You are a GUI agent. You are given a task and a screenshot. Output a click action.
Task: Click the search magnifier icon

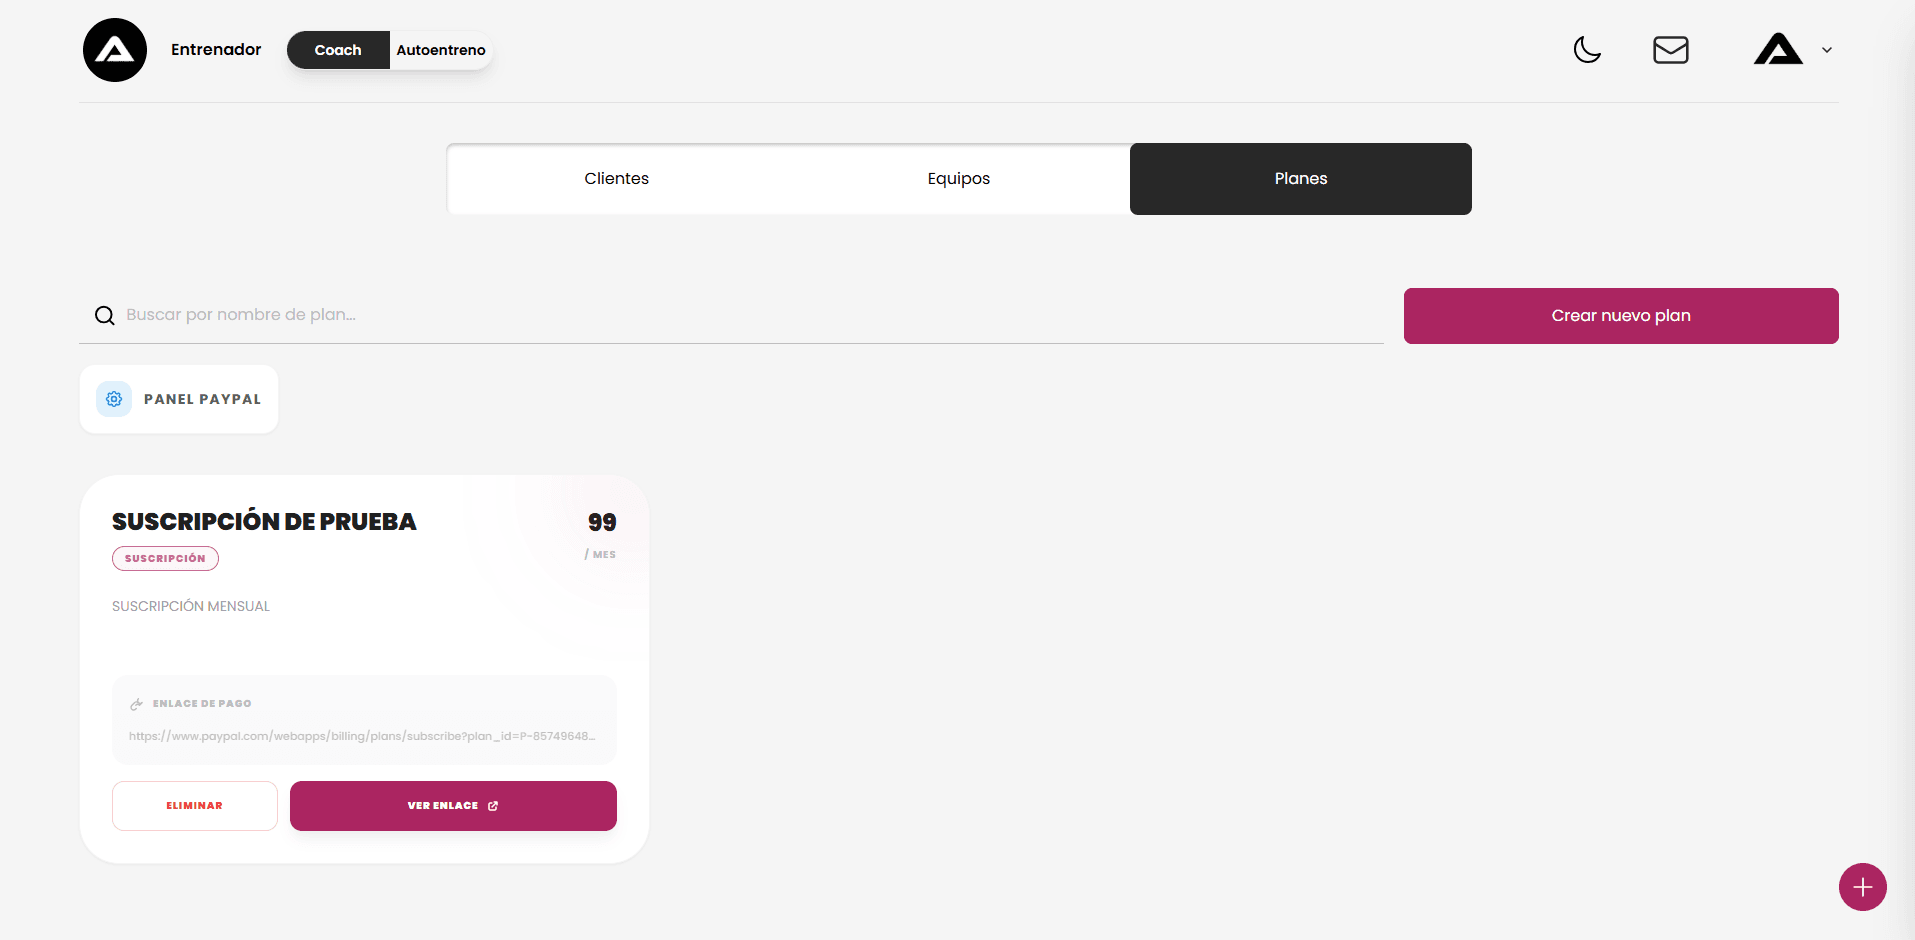coord(104,316)
